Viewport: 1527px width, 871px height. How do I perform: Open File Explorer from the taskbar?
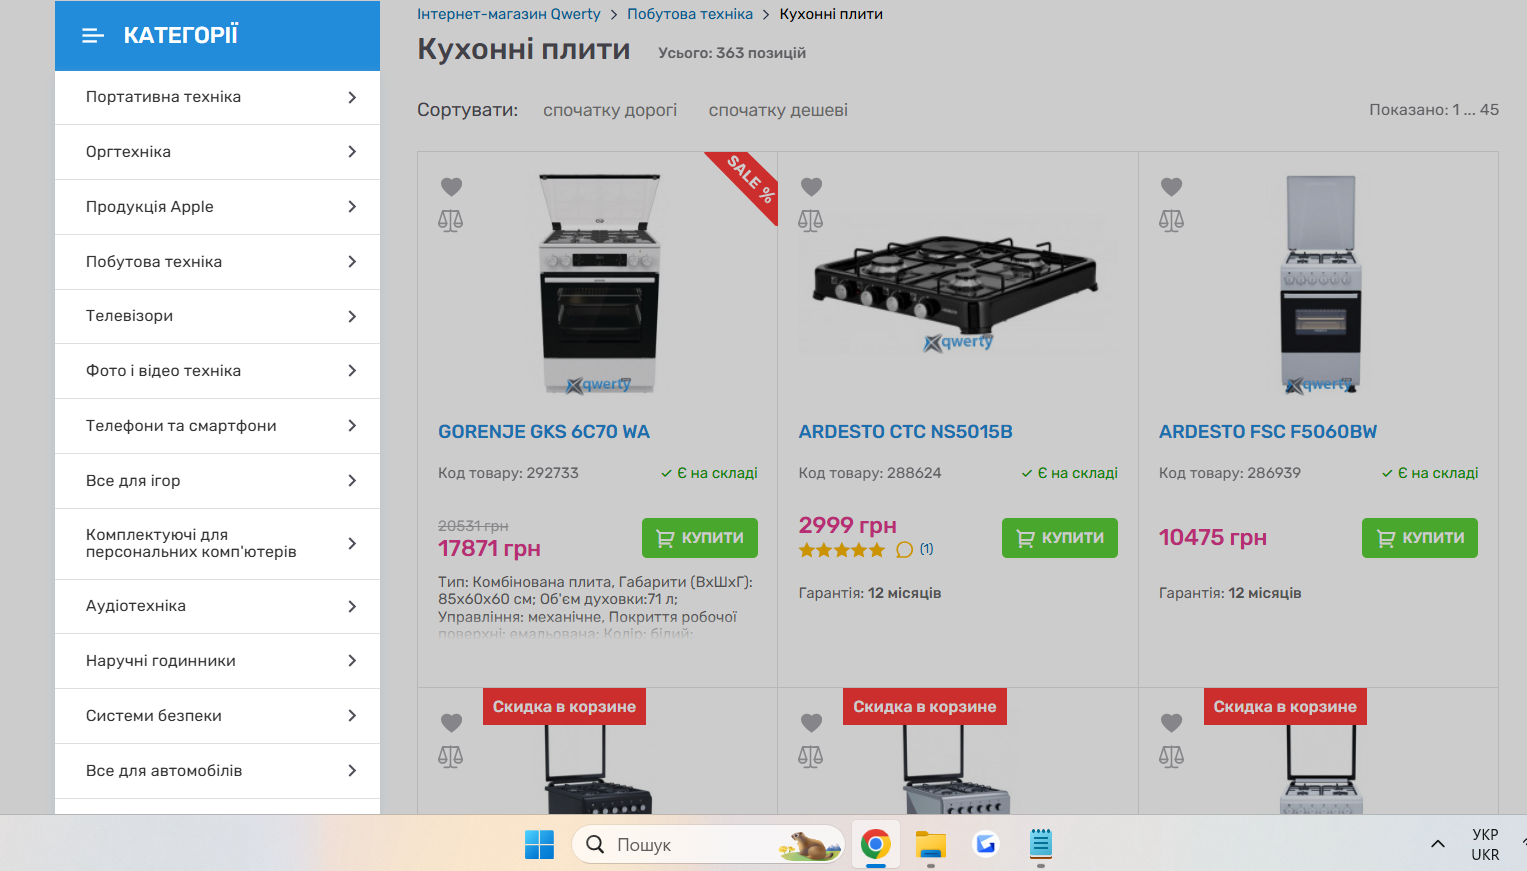(931, 845)
